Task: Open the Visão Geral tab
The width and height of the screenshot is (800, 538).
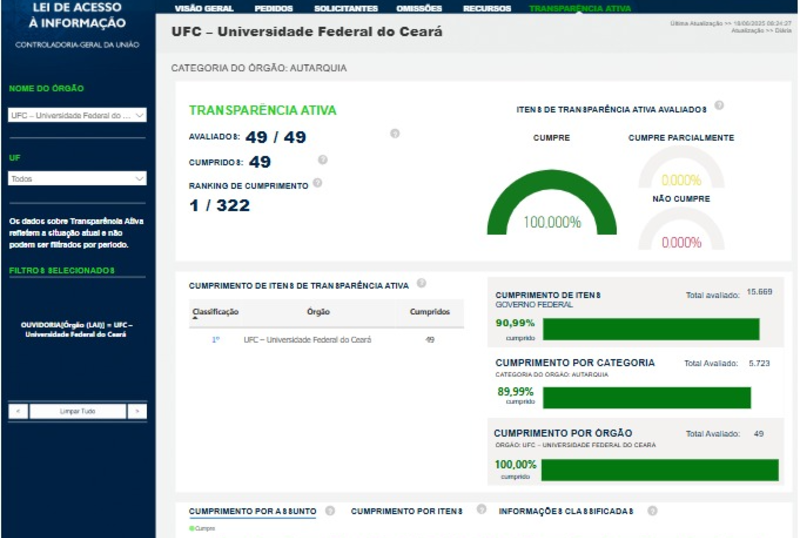Action: tap(204, 8)
